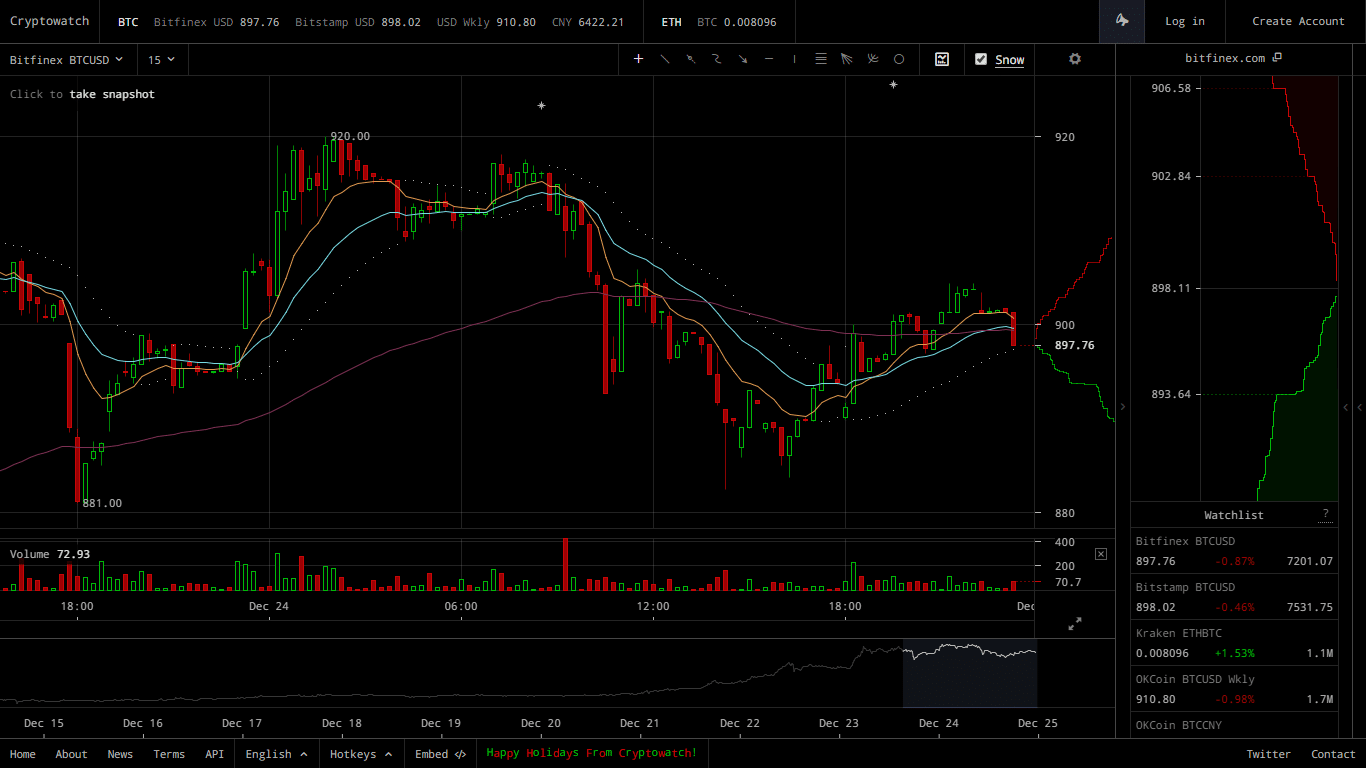1366x768 pixels.
Task: Open the About page
Action: (x=71, y=754)
